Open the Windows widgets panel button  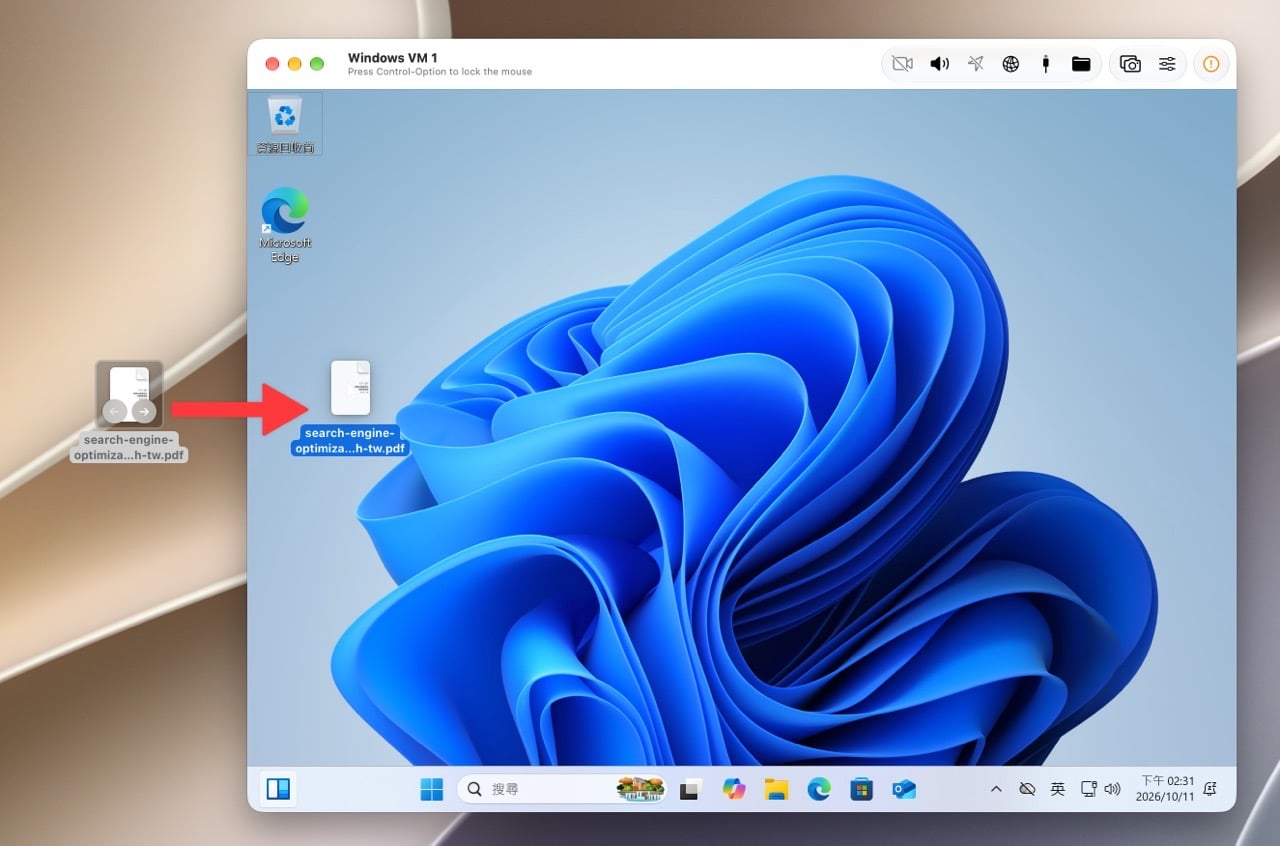[278, 790]
